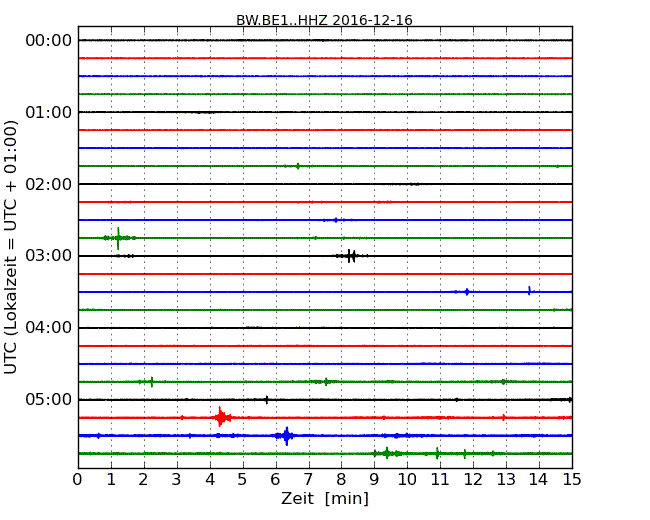Screen dimensions: 650x520
Task: Click the black event spike on the 03:00 trace
Action: tap(351, 256)
